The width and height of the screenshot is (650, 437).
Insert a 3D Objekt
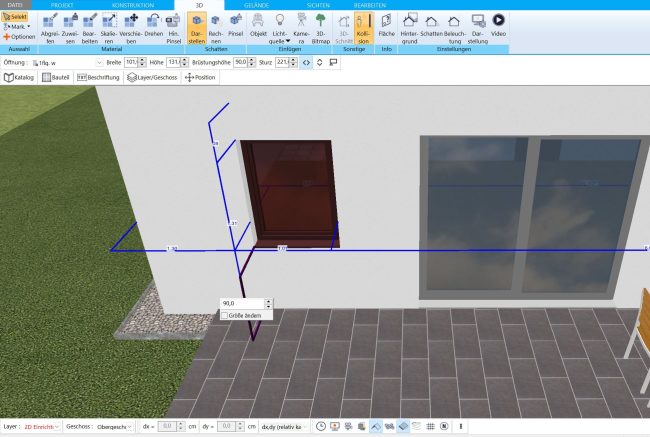(258, 25)
